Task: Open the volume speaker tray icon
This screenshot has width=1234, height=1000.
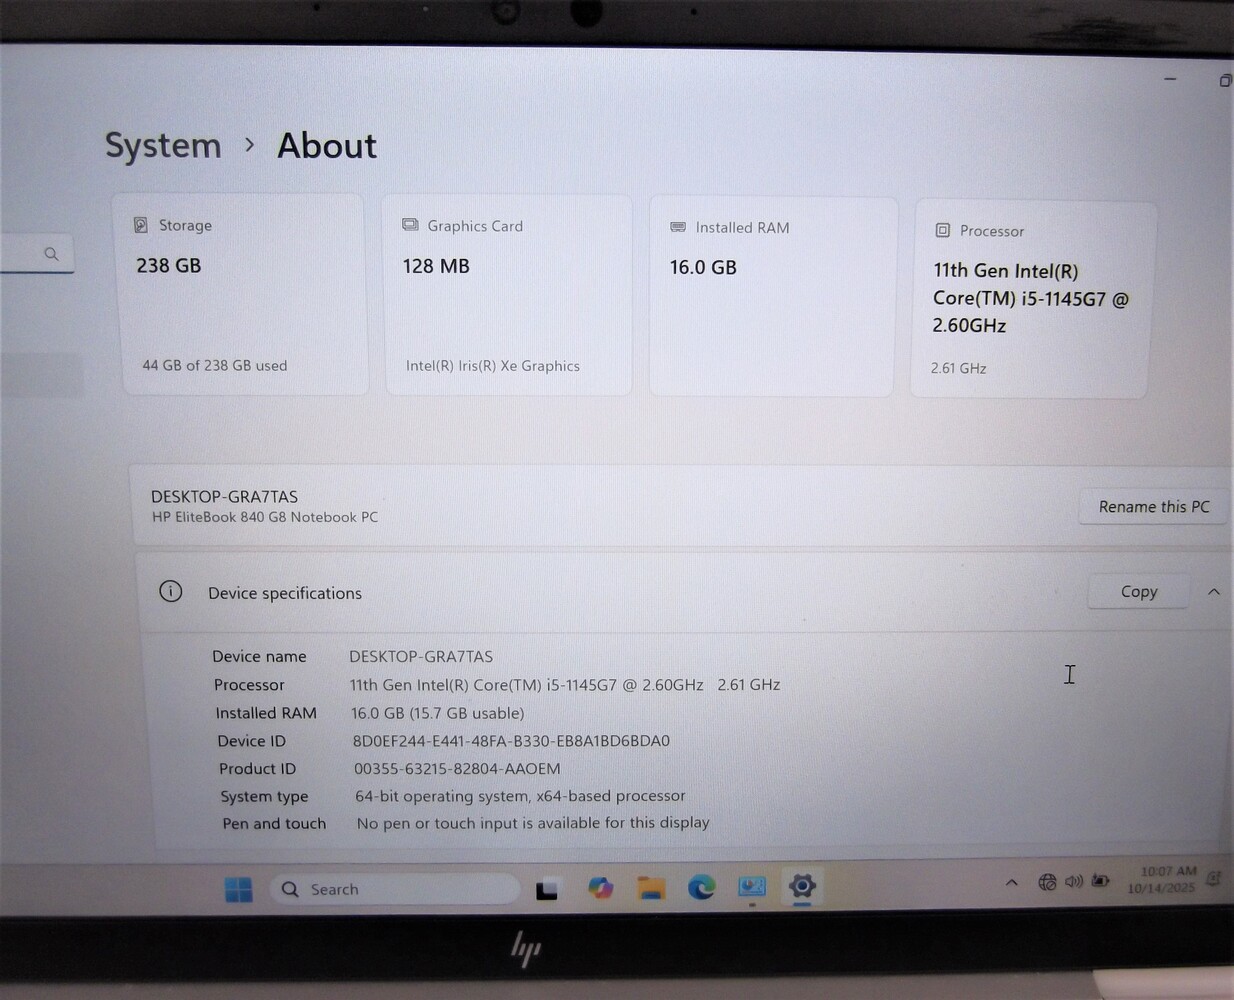Action: coord(1074,882)
